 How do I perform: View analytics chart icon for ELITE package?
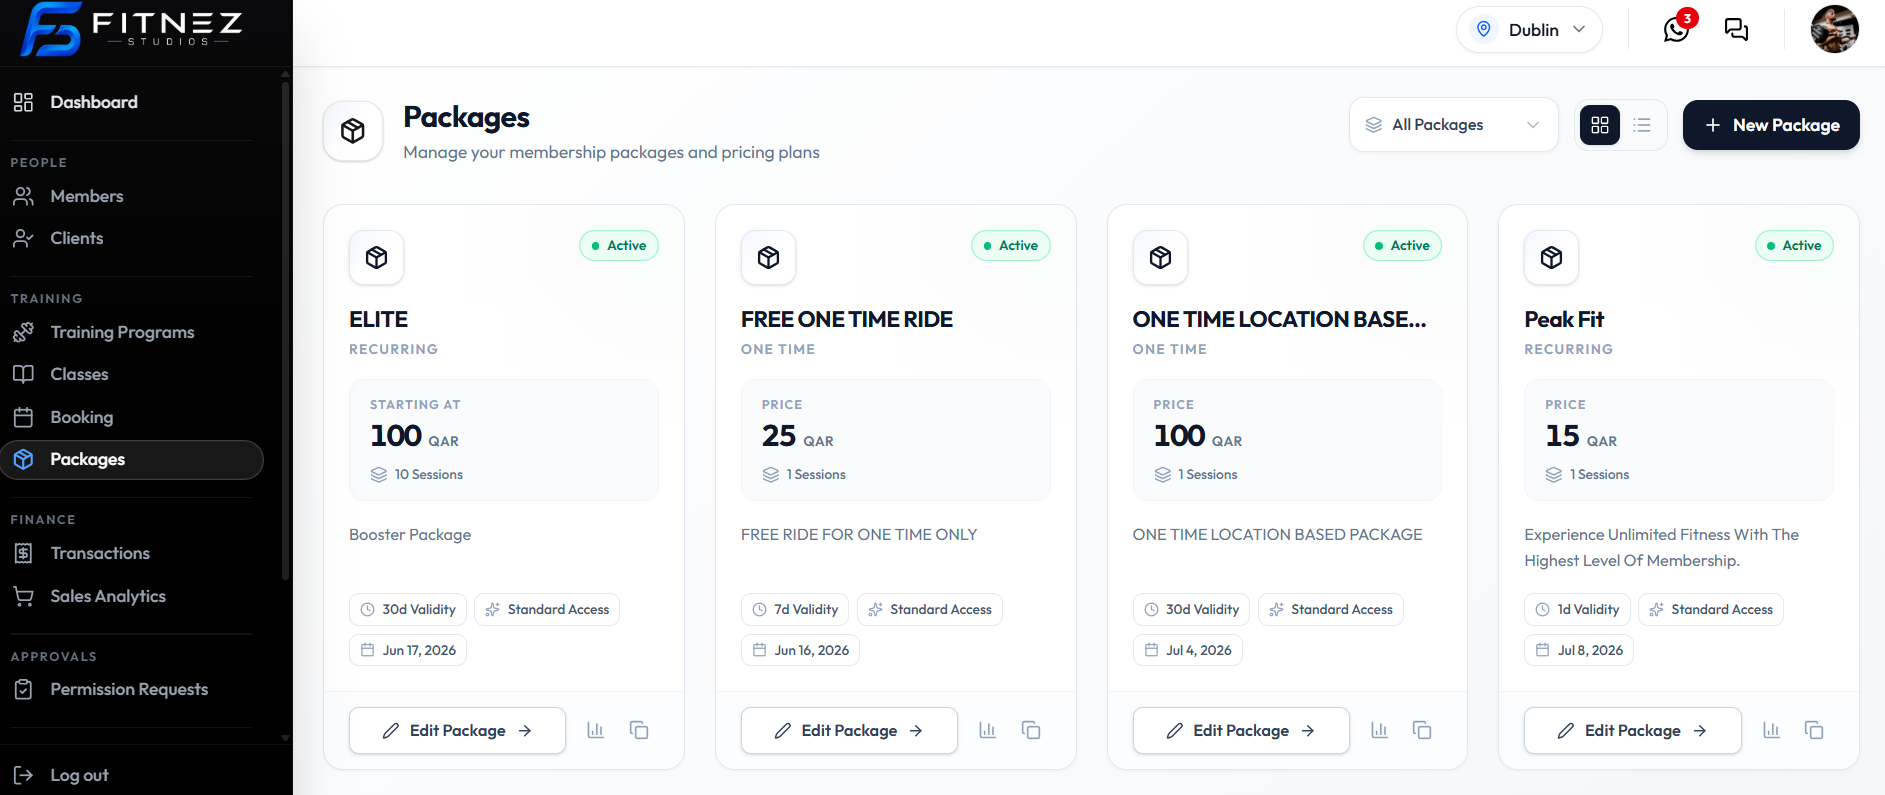596,730
